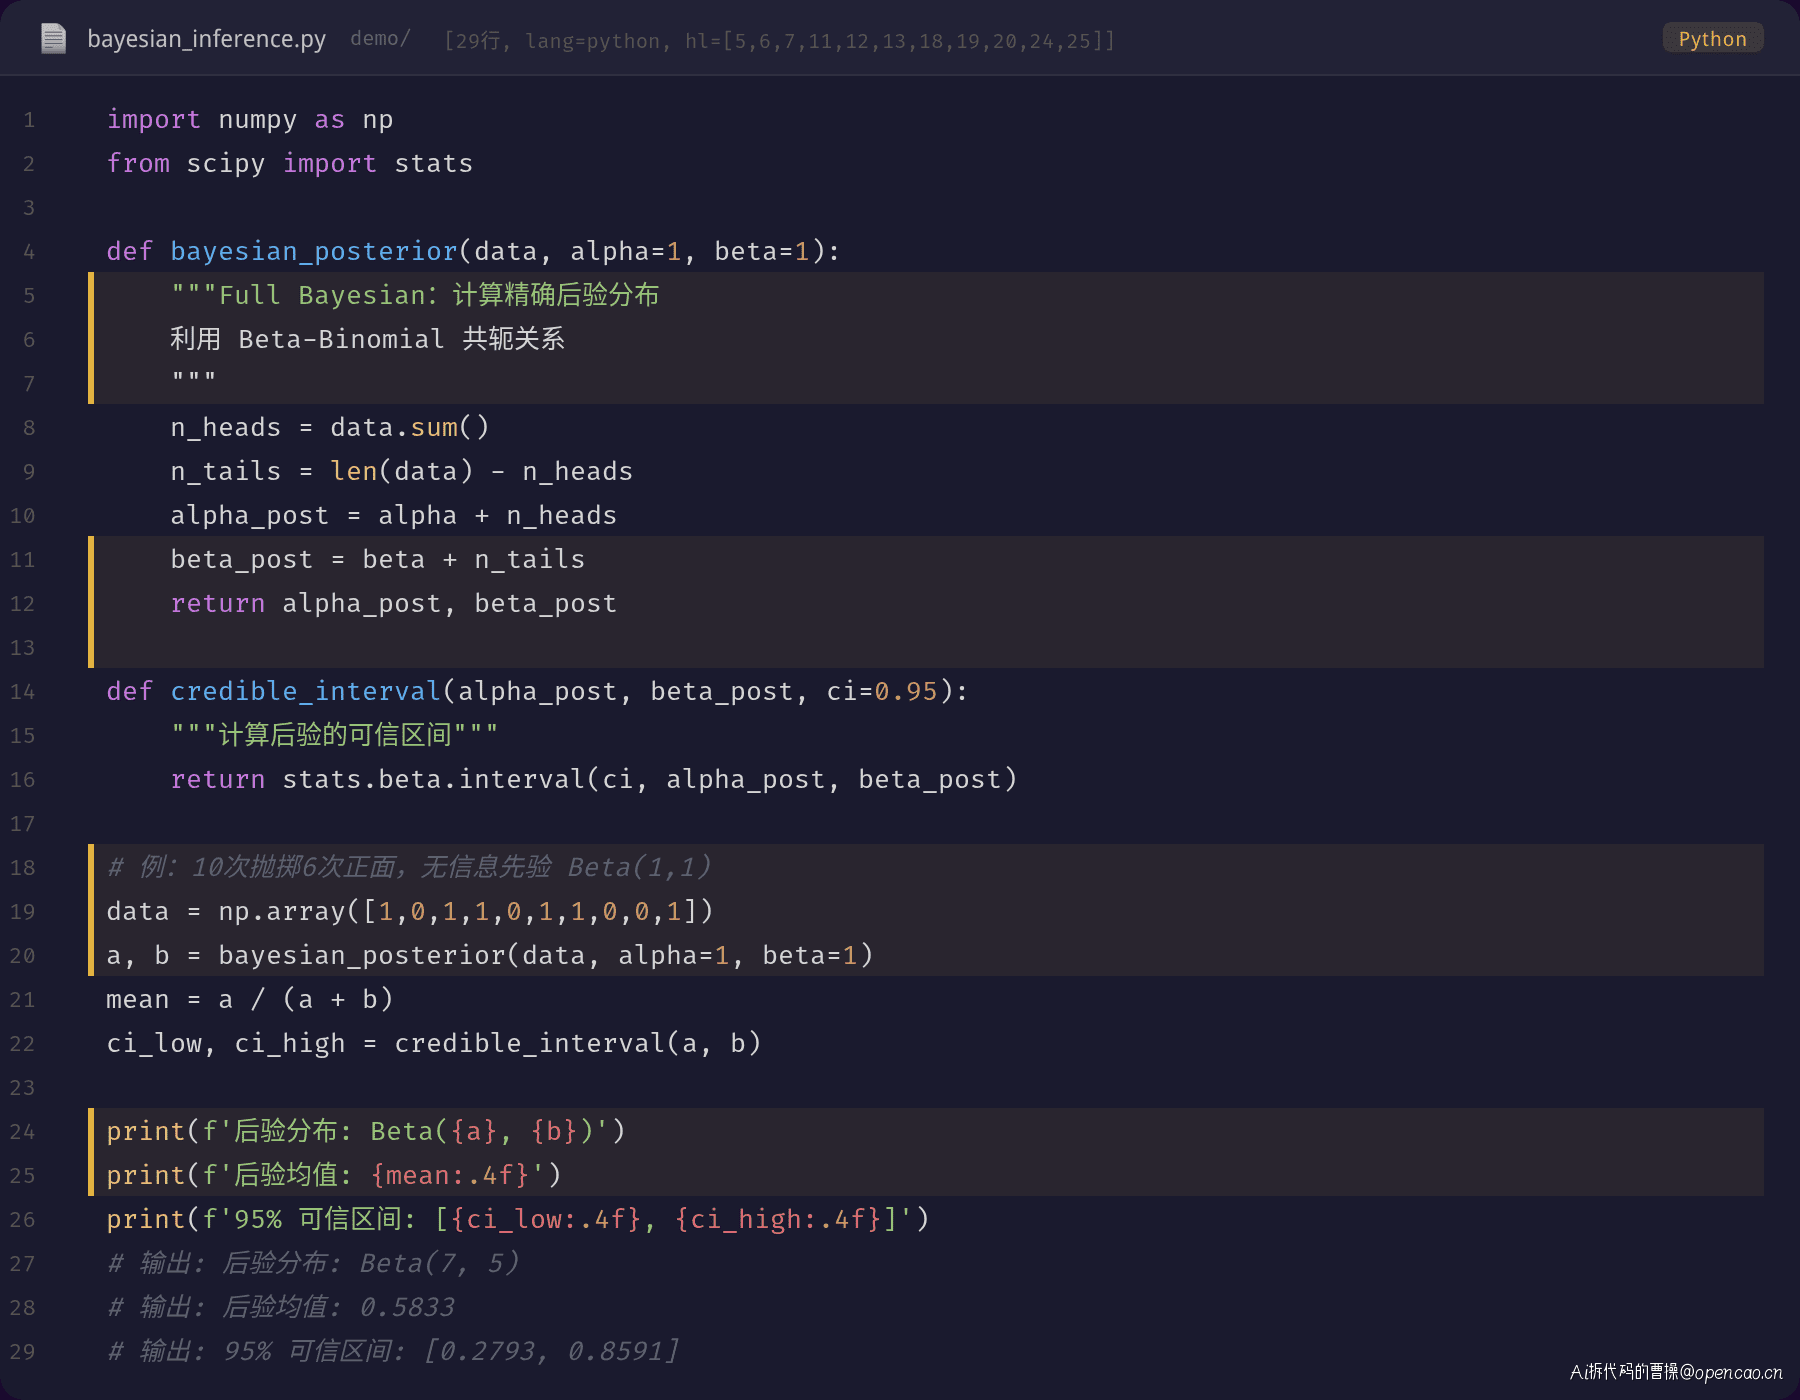This screenshot has width=1800, height=1400.
Task: Click line number 29 in the gutter
Action: pyautogui.click(x=23, y=1352)
